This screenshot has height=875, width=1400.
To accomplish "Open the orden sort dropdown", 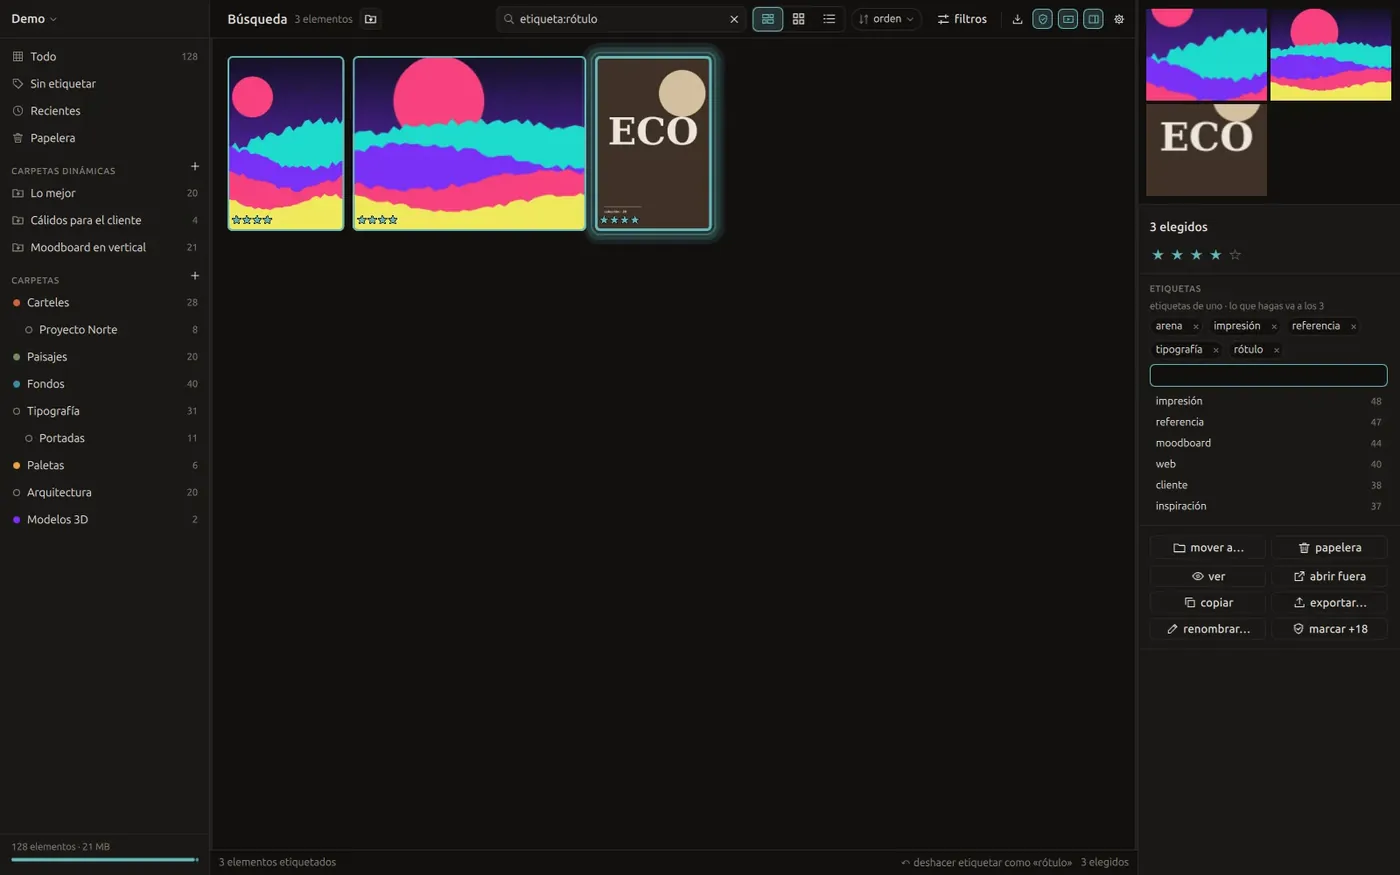I will coord(886,19).
